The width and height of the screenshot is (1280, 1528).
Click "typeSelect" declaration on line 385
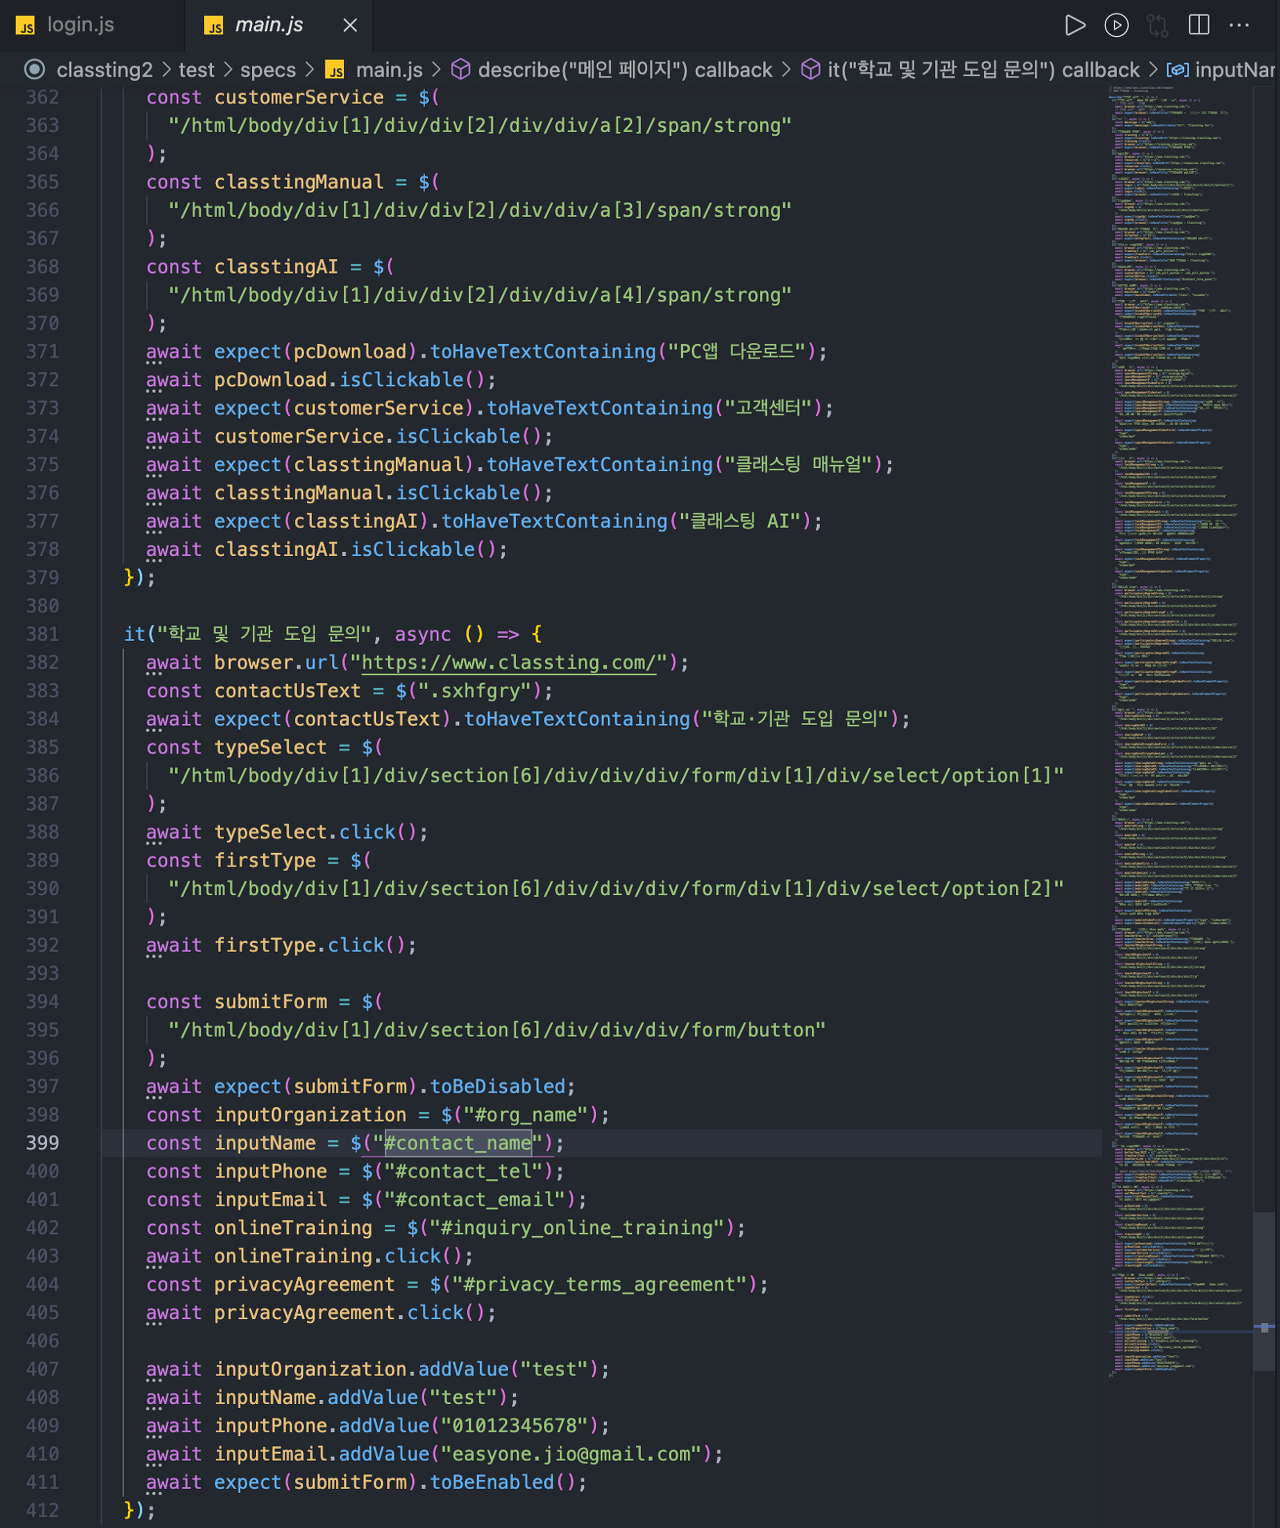click(x=270, y=748)
